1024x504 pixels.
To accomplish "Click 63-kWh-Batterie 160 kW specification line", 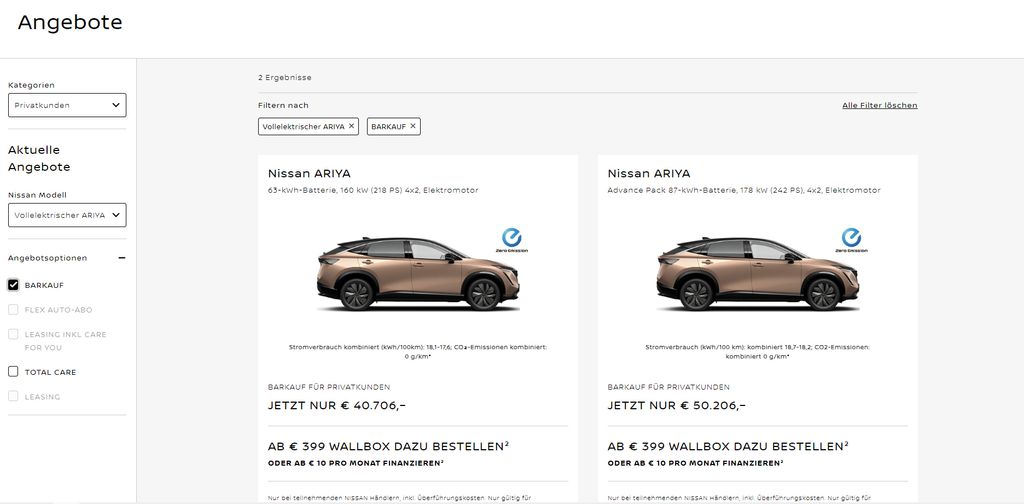I will point(373,191).
